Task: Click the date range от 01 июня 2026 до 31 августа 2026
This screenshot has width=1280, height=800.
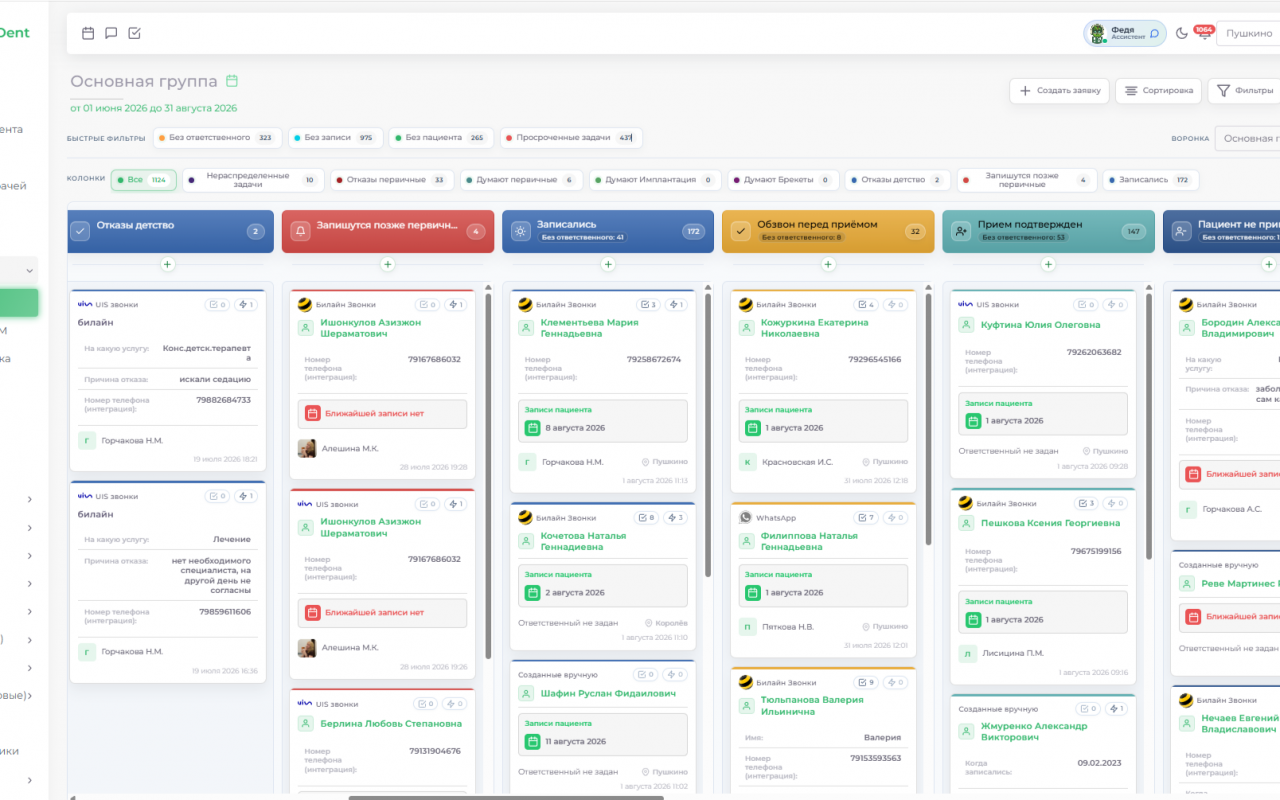Action: pos(153,108)
